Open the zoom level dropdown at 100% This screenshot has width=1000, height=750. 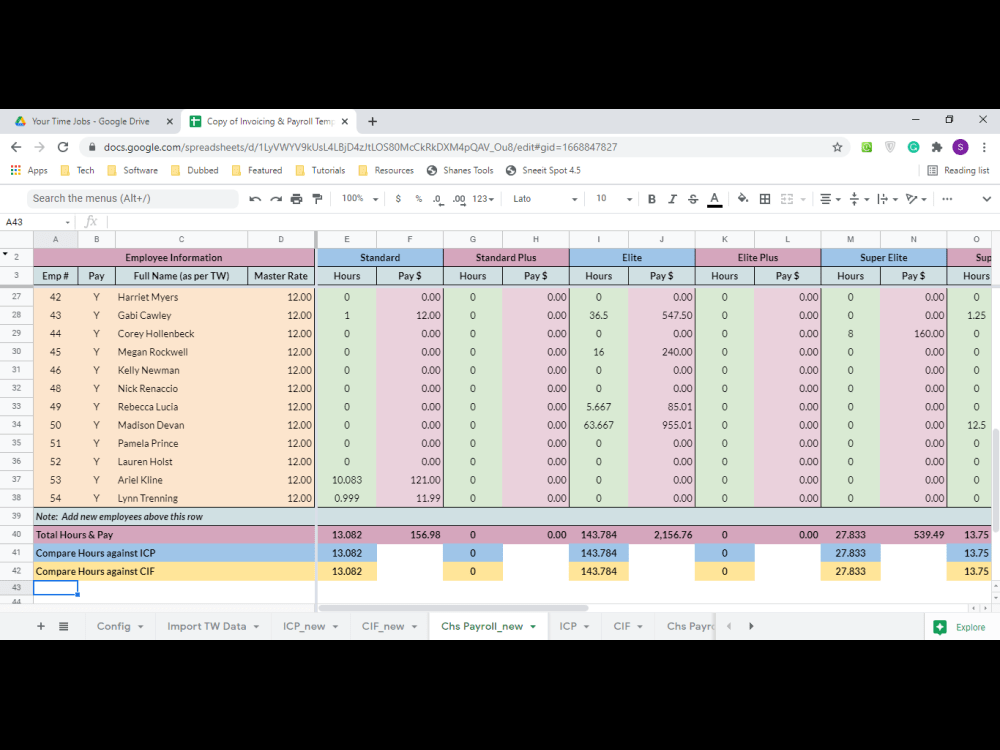click(x=360, y=199)
